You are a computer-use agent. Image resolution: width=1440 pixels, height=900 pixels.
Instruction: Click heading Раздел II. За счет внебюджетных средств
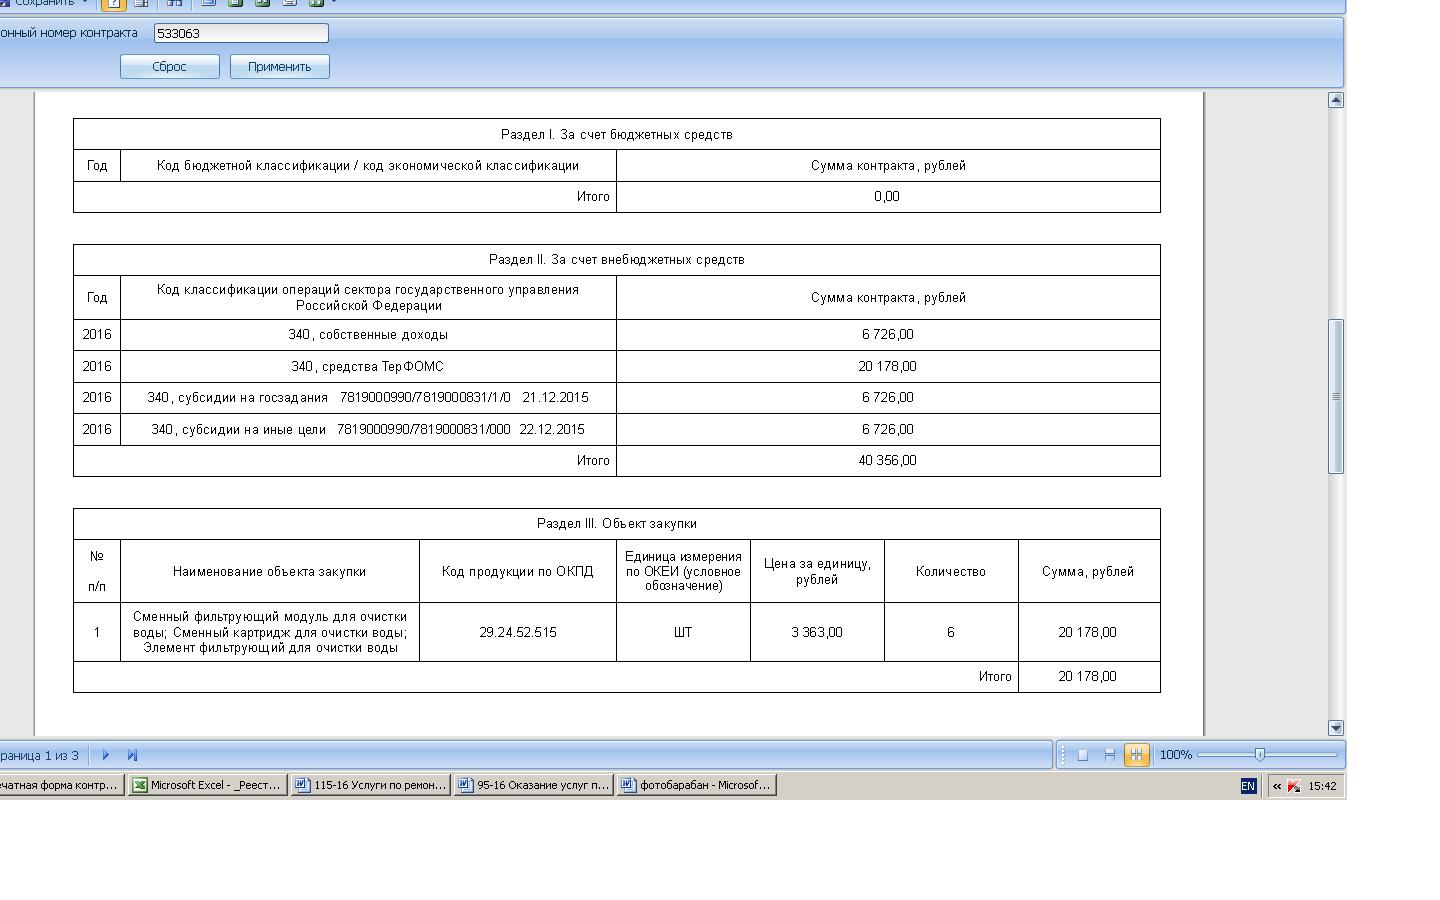coord(616,259)
